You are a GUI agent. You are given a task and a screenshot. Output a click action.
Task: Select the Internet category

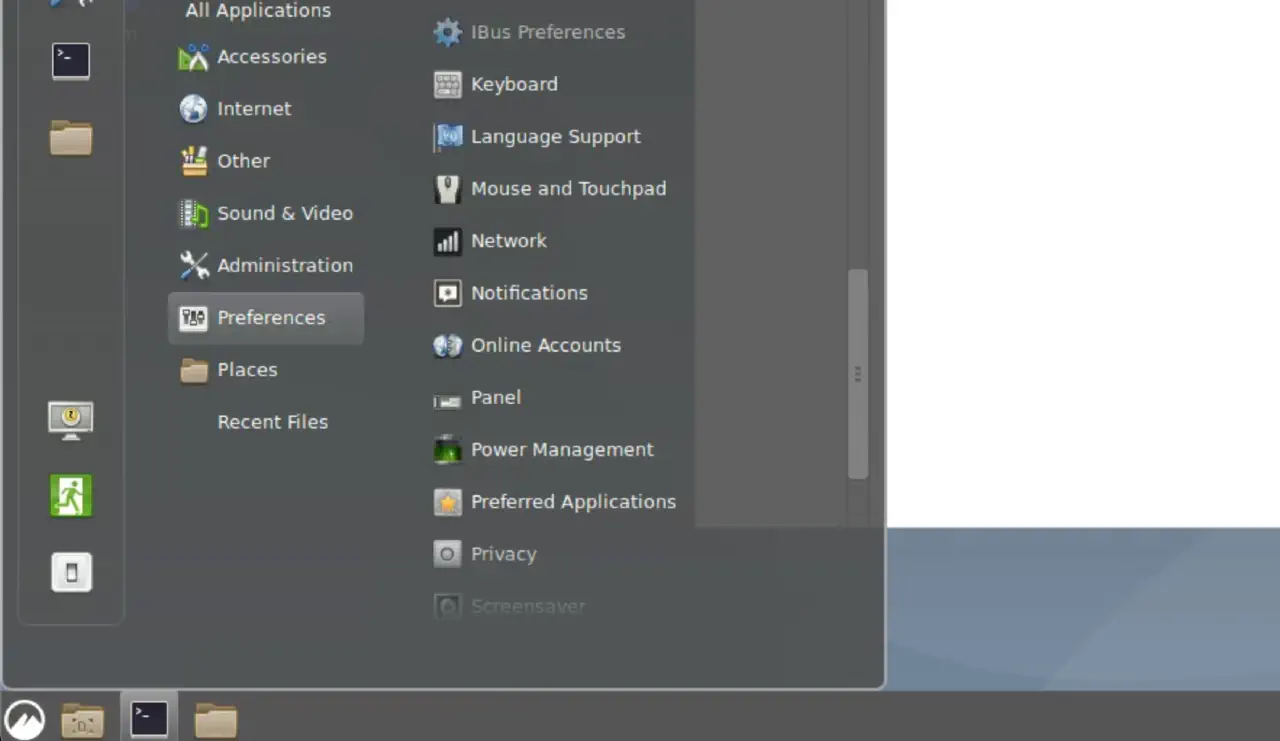coord(254,109)
